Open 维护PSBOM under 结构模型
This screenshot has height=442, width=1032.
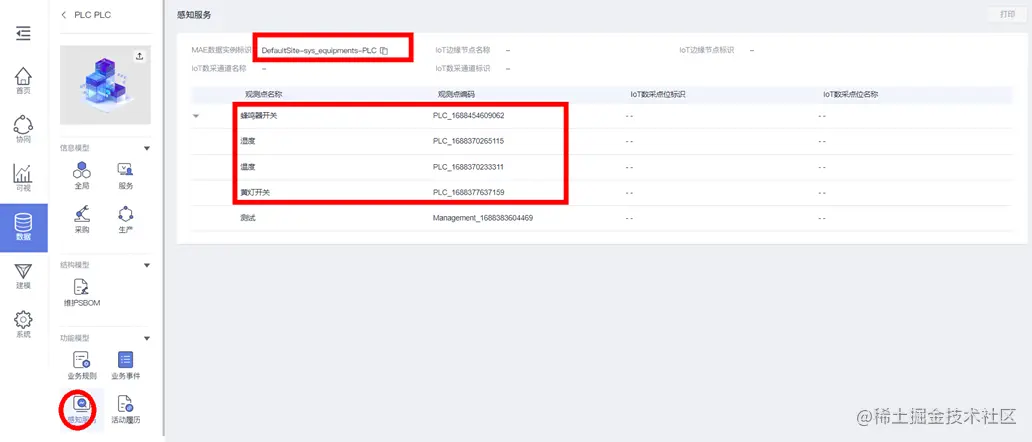(x=82, y=293)
